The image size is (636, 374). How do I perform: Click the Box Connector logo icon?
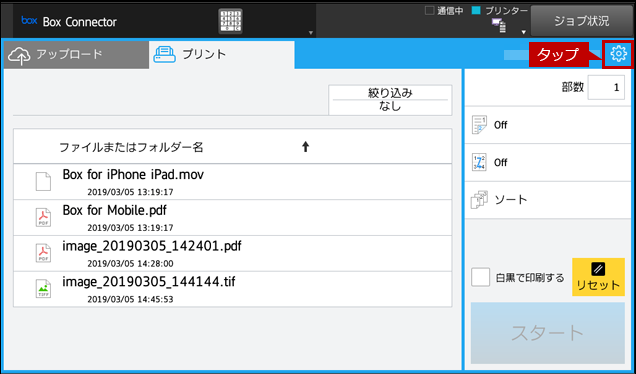click(x=29, y=20)
